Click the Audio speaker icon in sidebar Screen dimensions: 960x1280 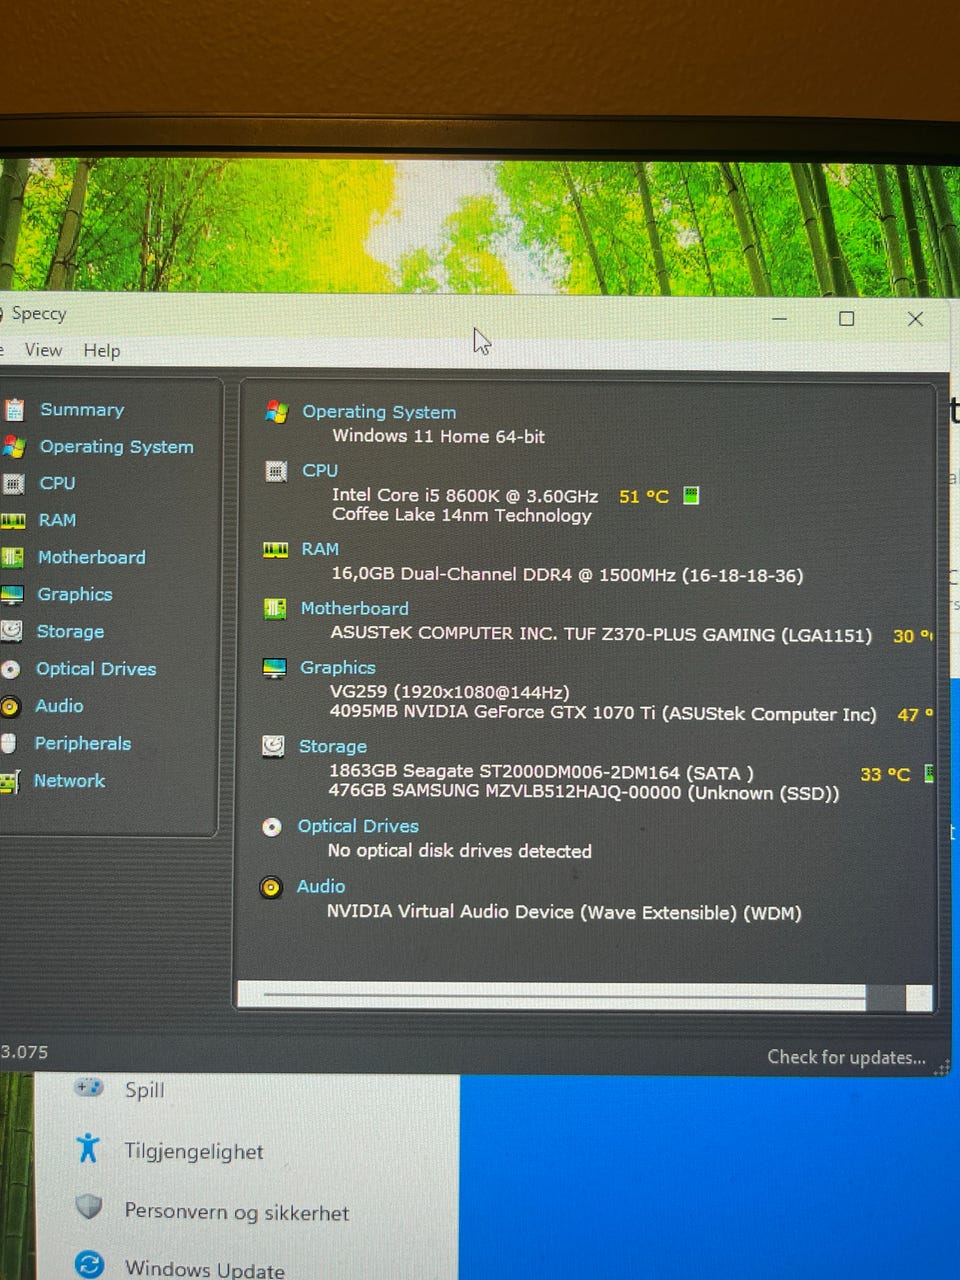(x=11, y=707)
